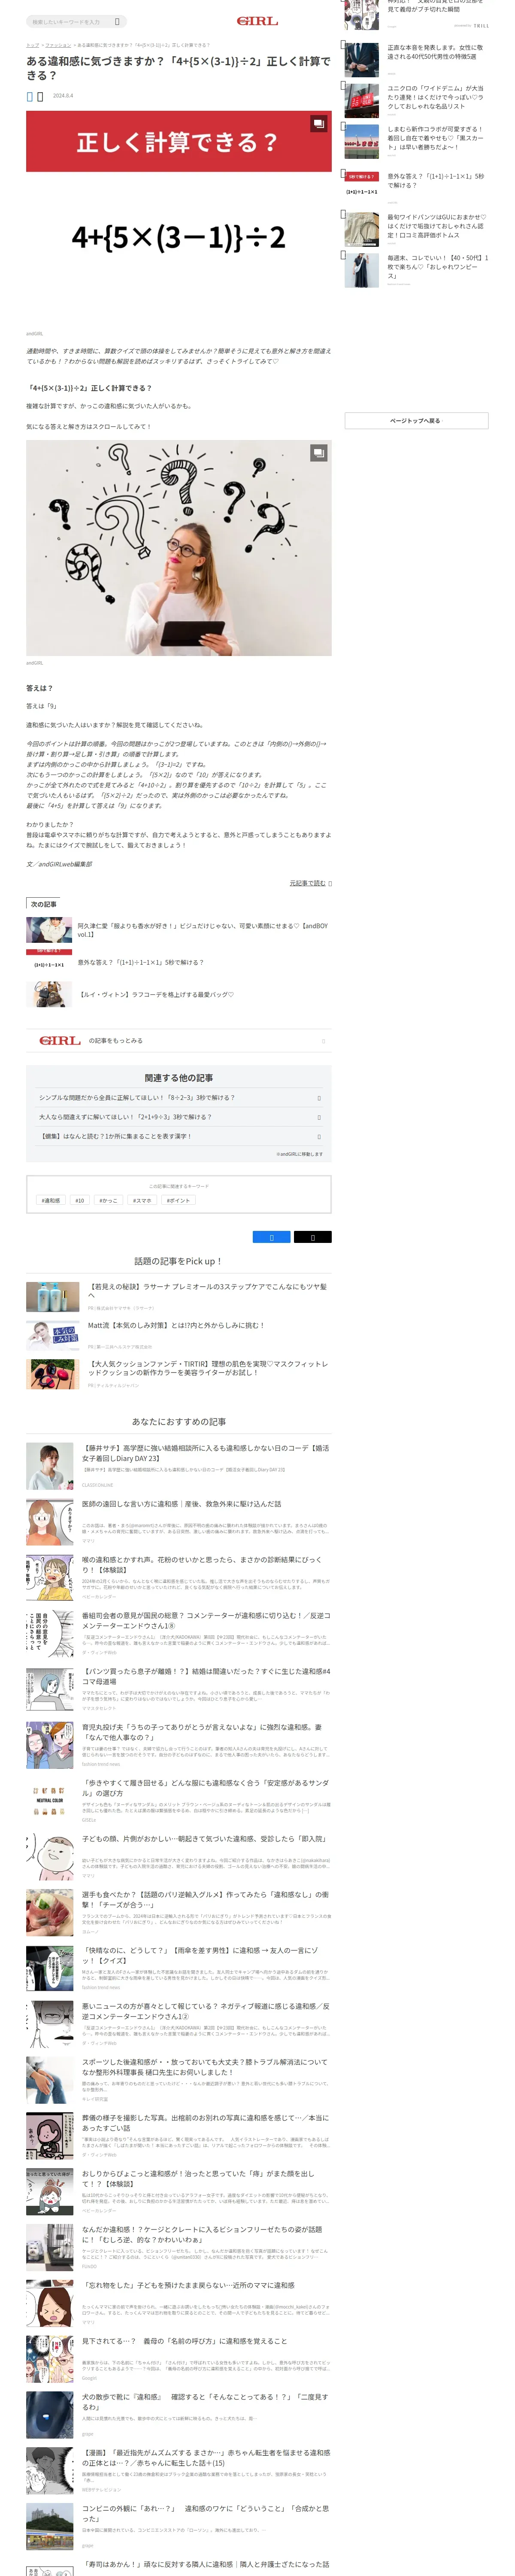Expand the related article 「8÷2÷3」3秒で解ける？
This screenshot has width=515, height=2576.
[x=179, y=1097]
